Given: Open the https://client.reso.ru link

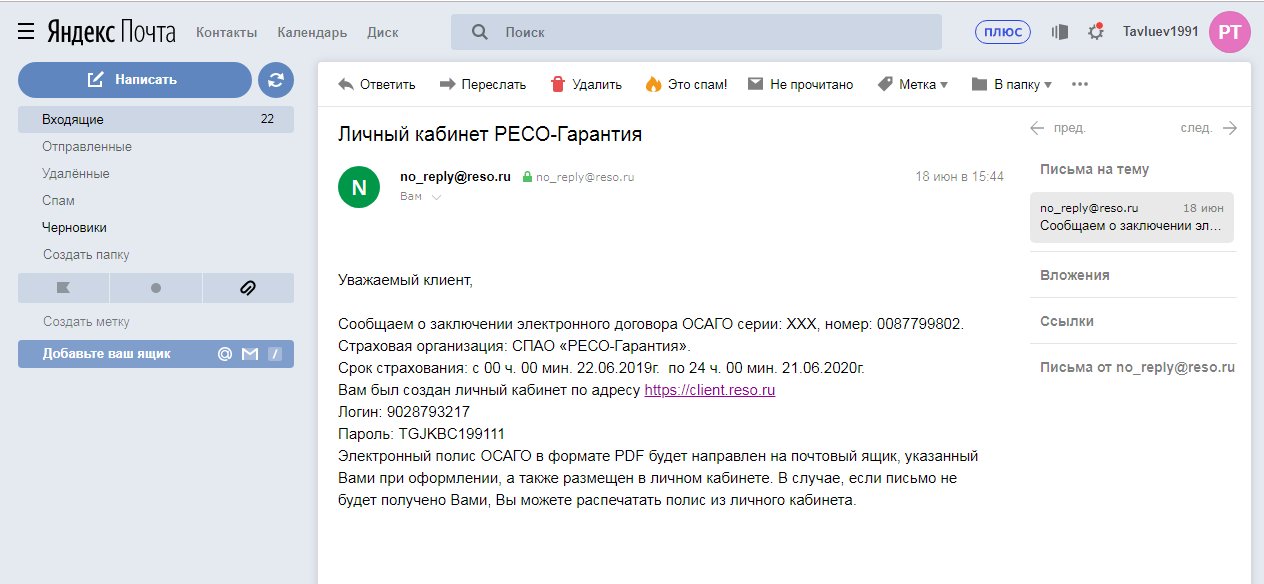Looking at the screenshot, I should 710,390.
